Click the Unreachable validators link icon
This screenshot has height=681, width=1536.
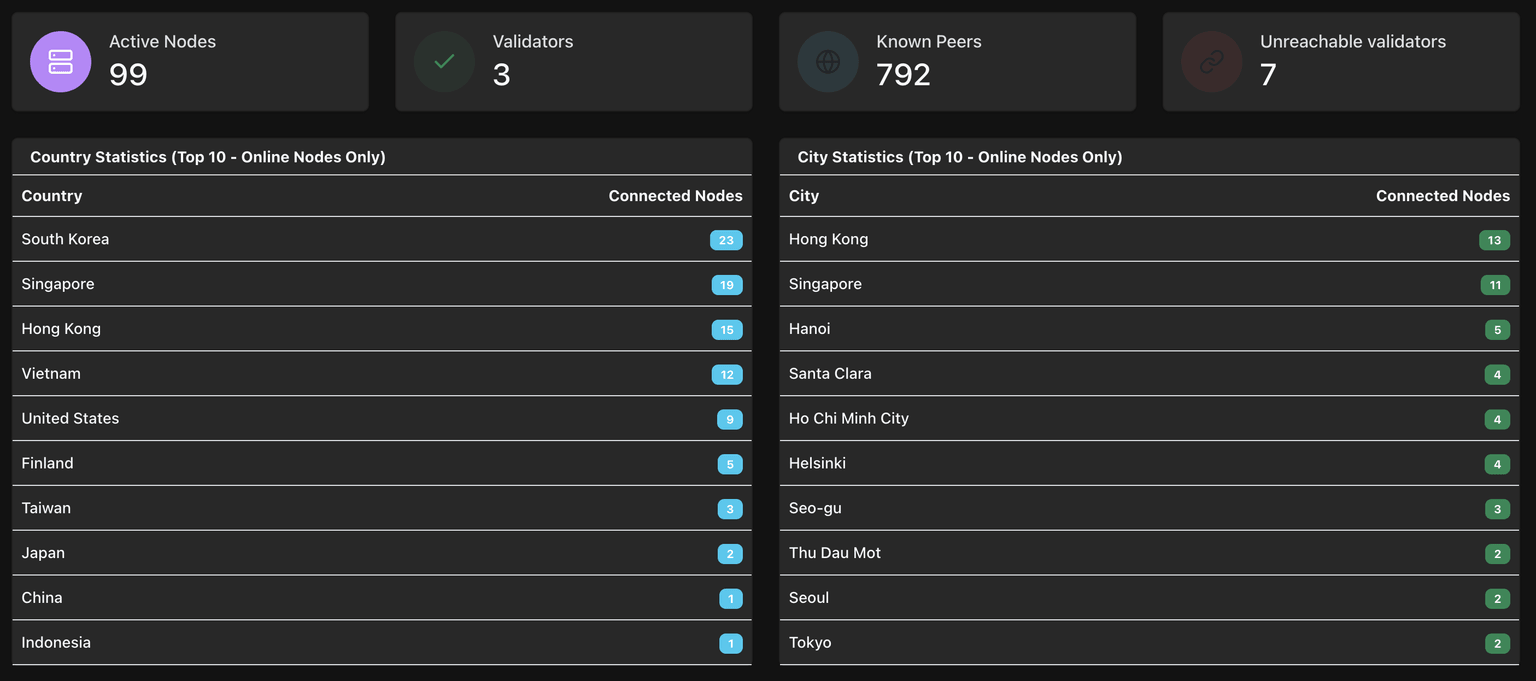click(x=1212, y=62)
